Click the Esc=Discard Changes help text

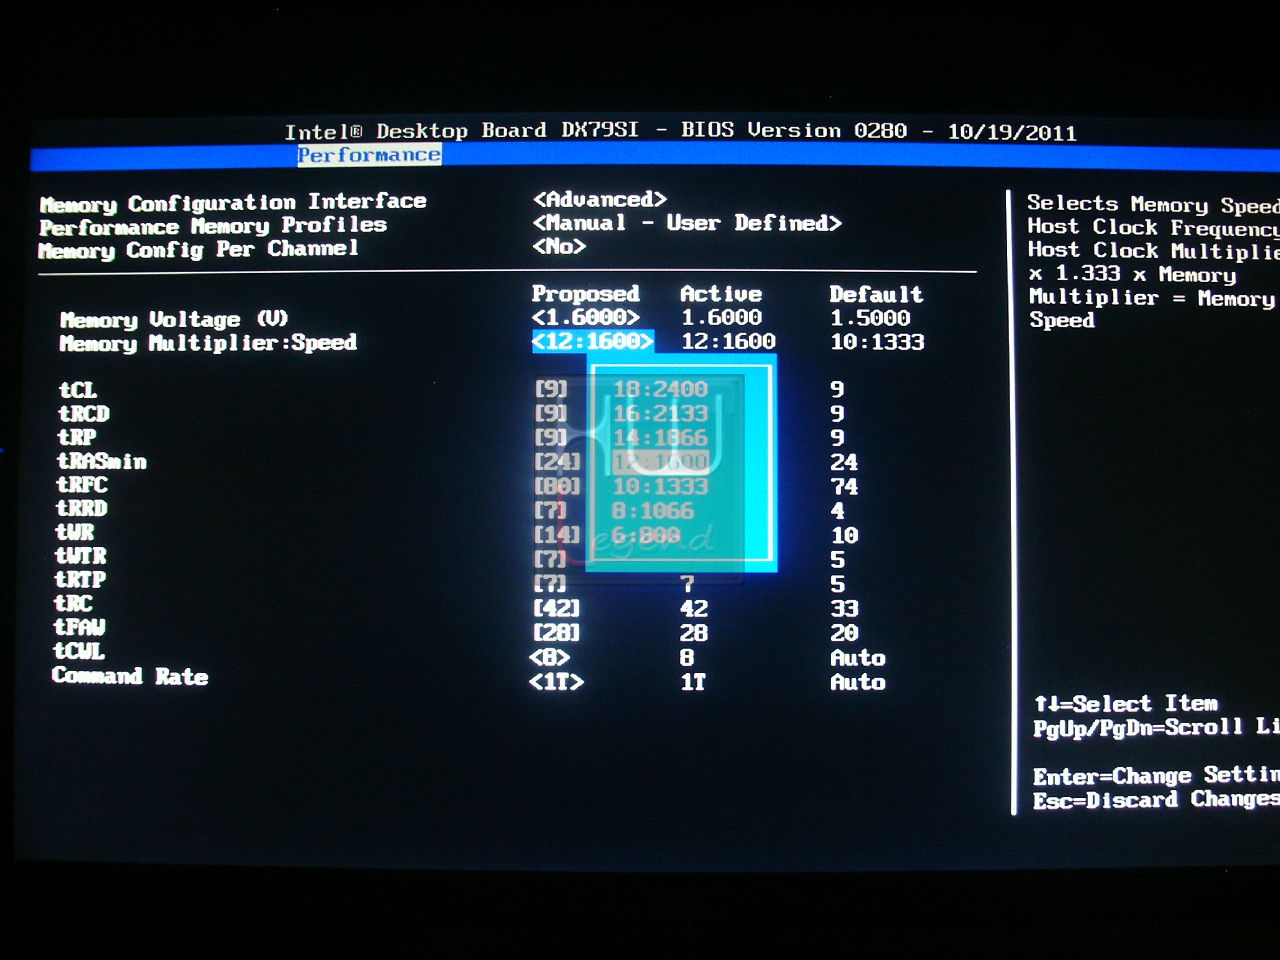1156,799
